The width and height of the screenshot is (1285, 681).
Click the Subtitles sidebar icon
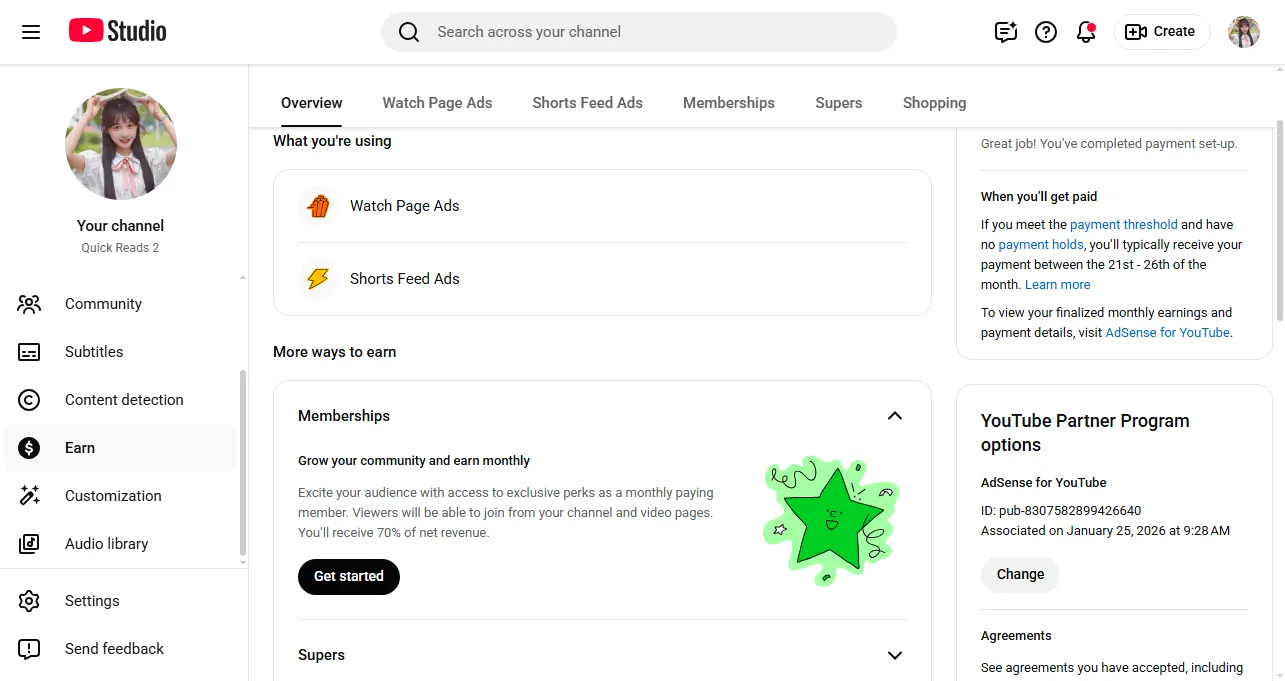(29, 352)
